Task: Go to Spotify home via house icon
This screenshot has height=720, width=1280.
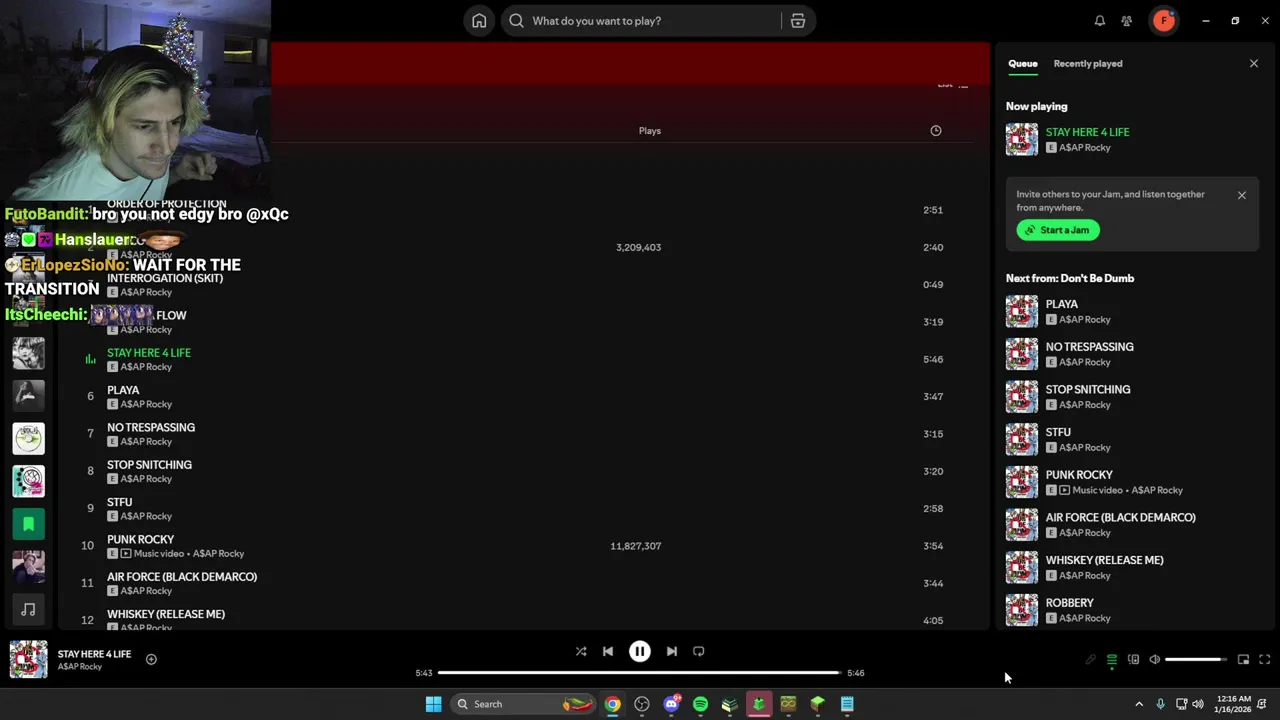Action: pyautogui.click(x=479, y=21)
